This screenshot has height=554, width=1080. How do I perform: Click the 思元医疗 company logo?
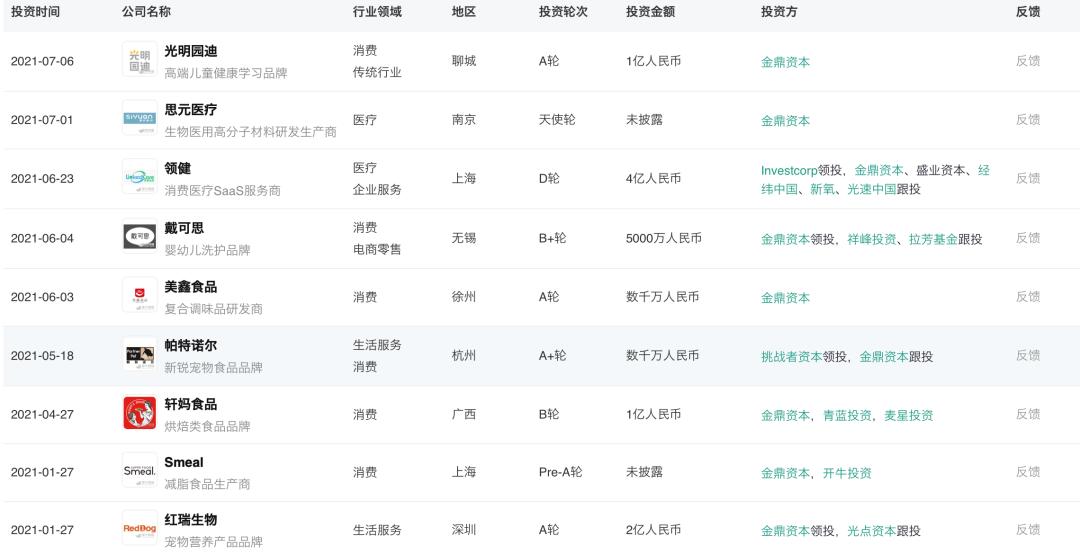[x=139, y=119]
